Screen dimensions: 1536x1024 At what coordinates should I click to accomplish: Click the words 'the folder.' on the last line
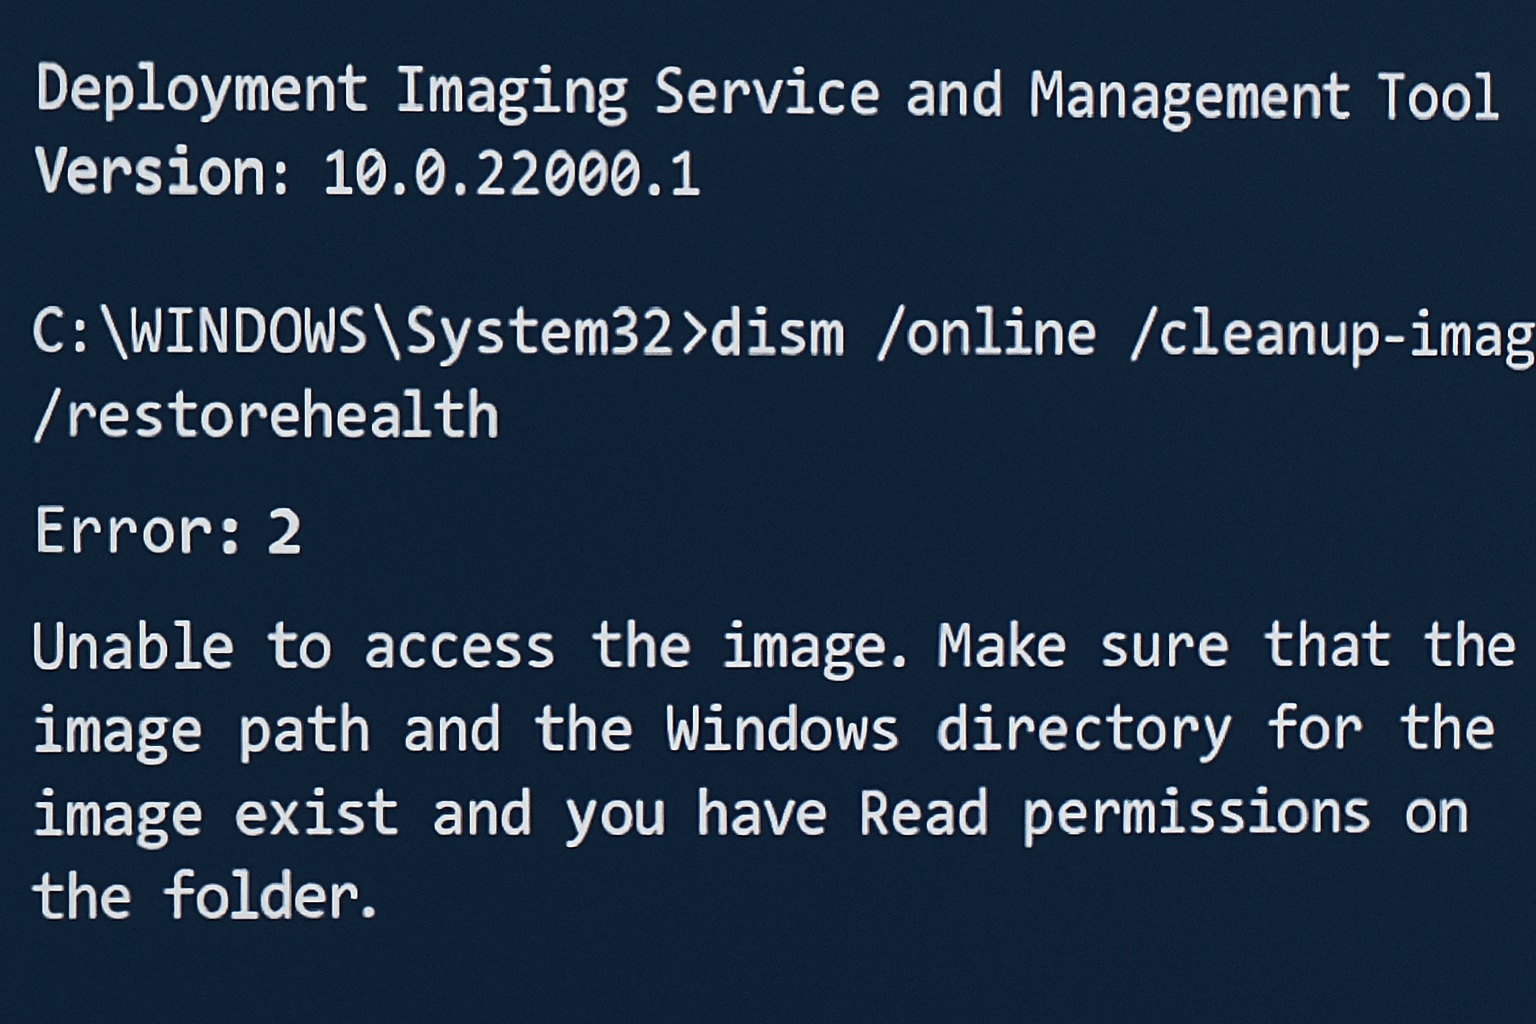pyautogui.click(x=205, y=894)
